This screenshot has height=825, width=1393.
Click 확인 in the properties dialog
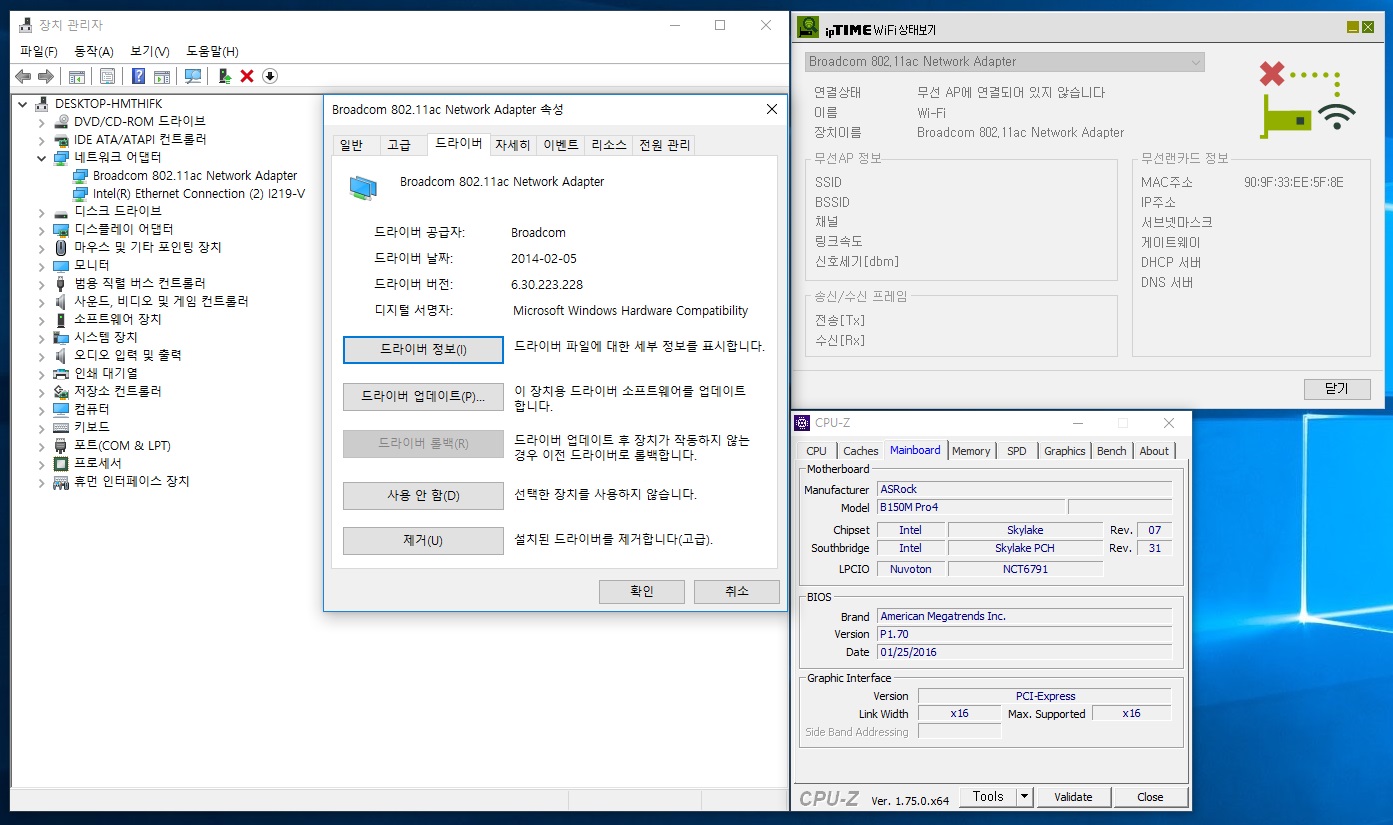pos(642,592)
